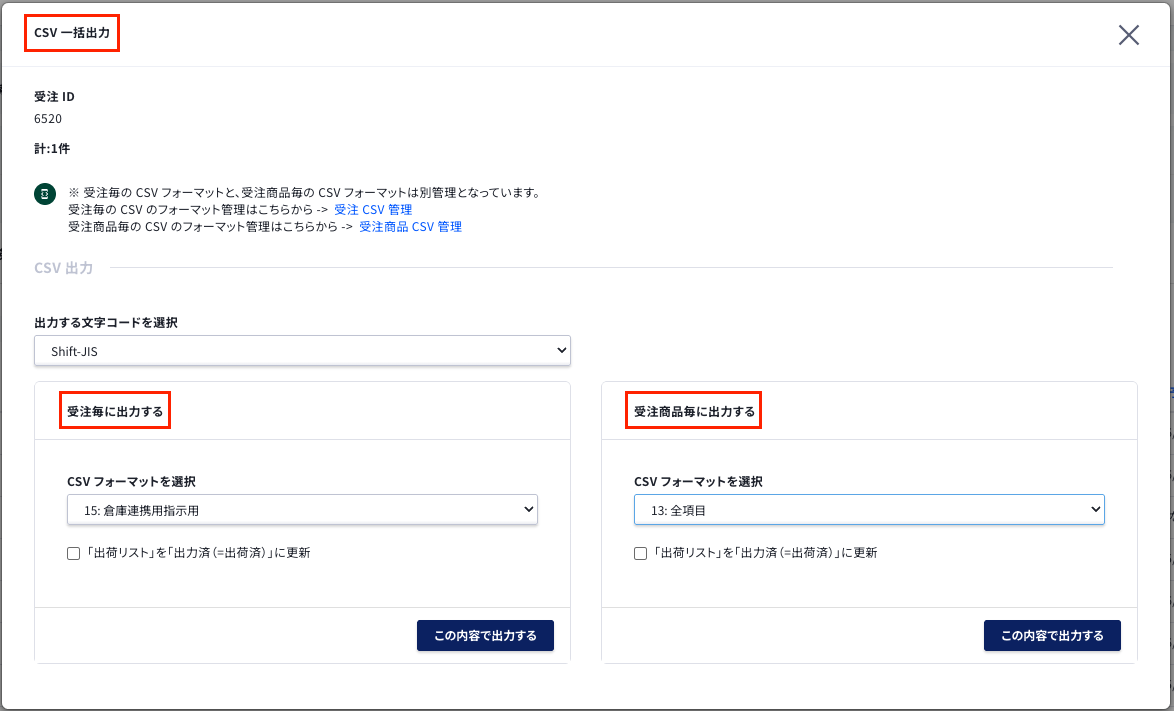Viewport: 1174px width, 711px height.
Task: Click この内容で出力する in the 受注商品毎 panel
Action: click(x=1052, y=635)
